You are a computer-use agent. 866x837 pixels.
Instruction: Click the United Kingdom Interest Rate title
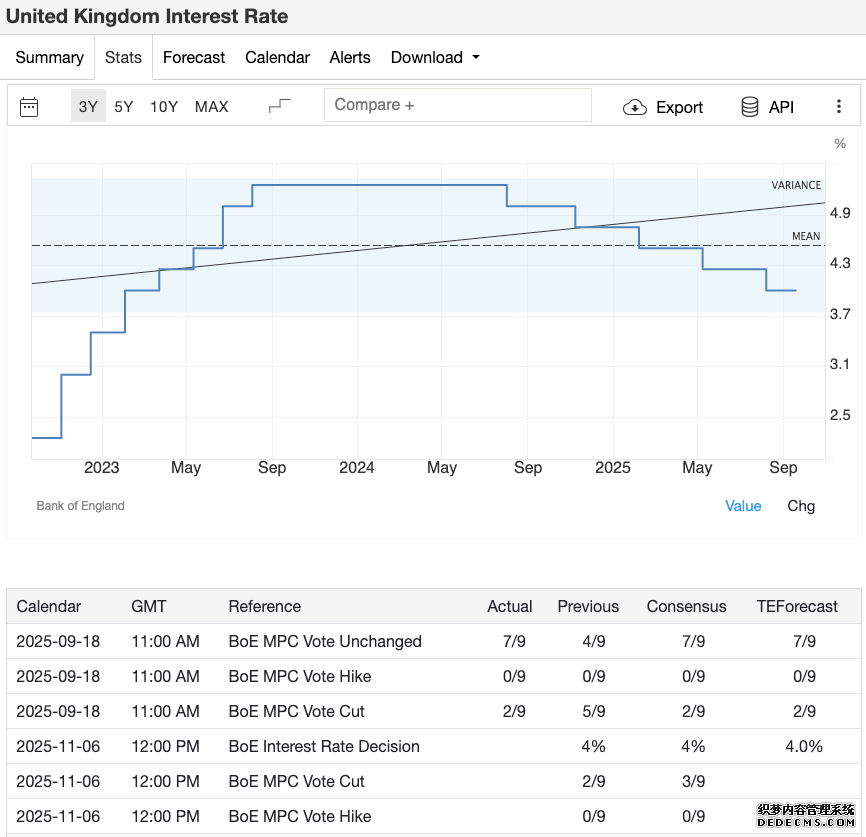(x=147, y=17)
